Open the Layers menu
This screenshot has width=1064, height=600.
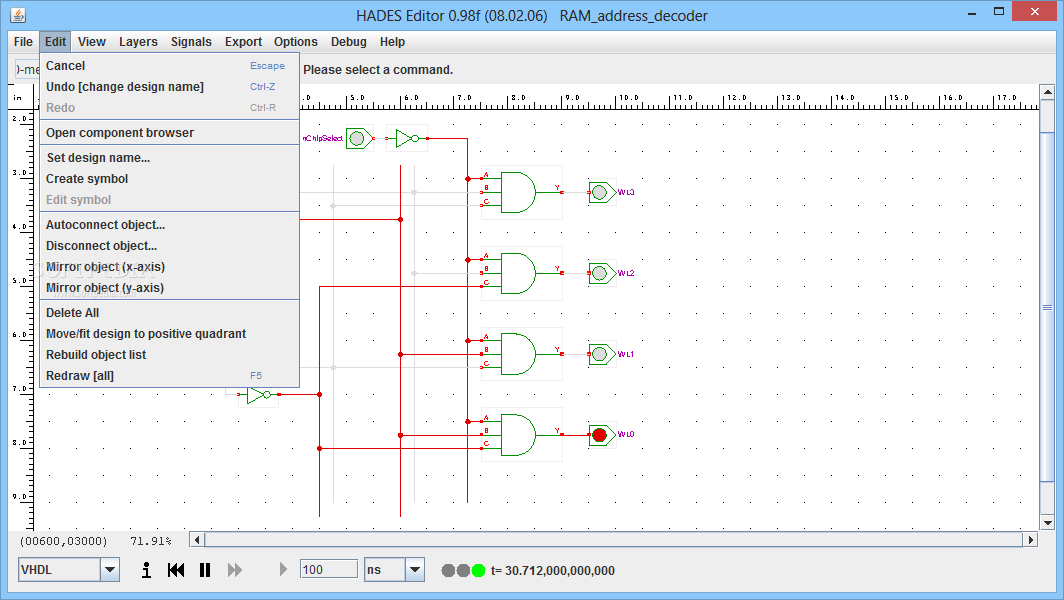[138, 42]
